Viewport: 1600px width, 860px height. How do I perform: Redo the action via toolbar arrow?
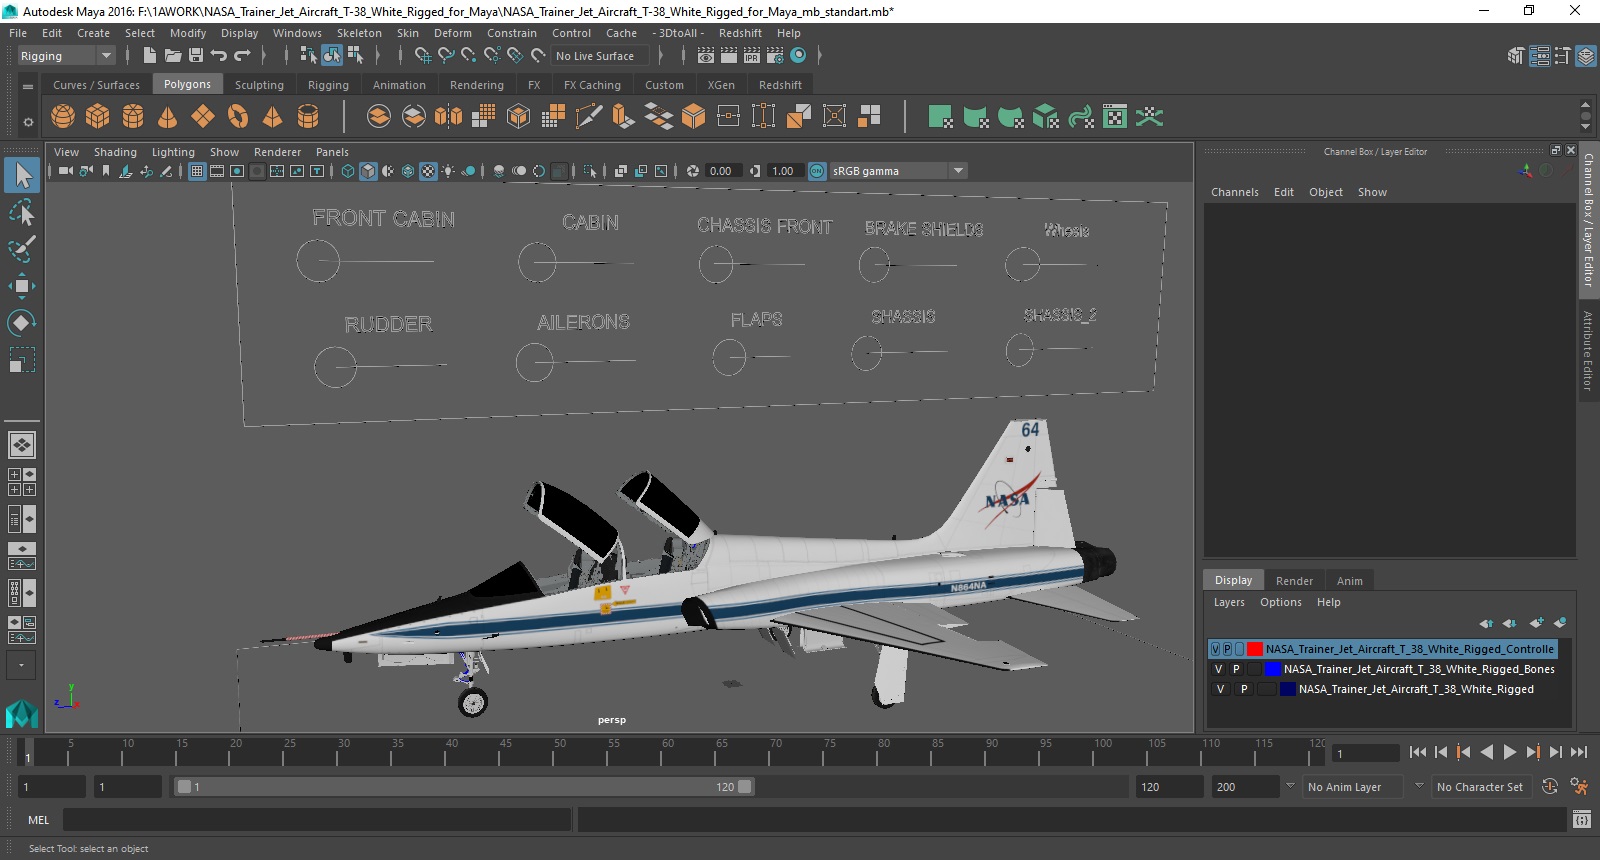(242, 56)
